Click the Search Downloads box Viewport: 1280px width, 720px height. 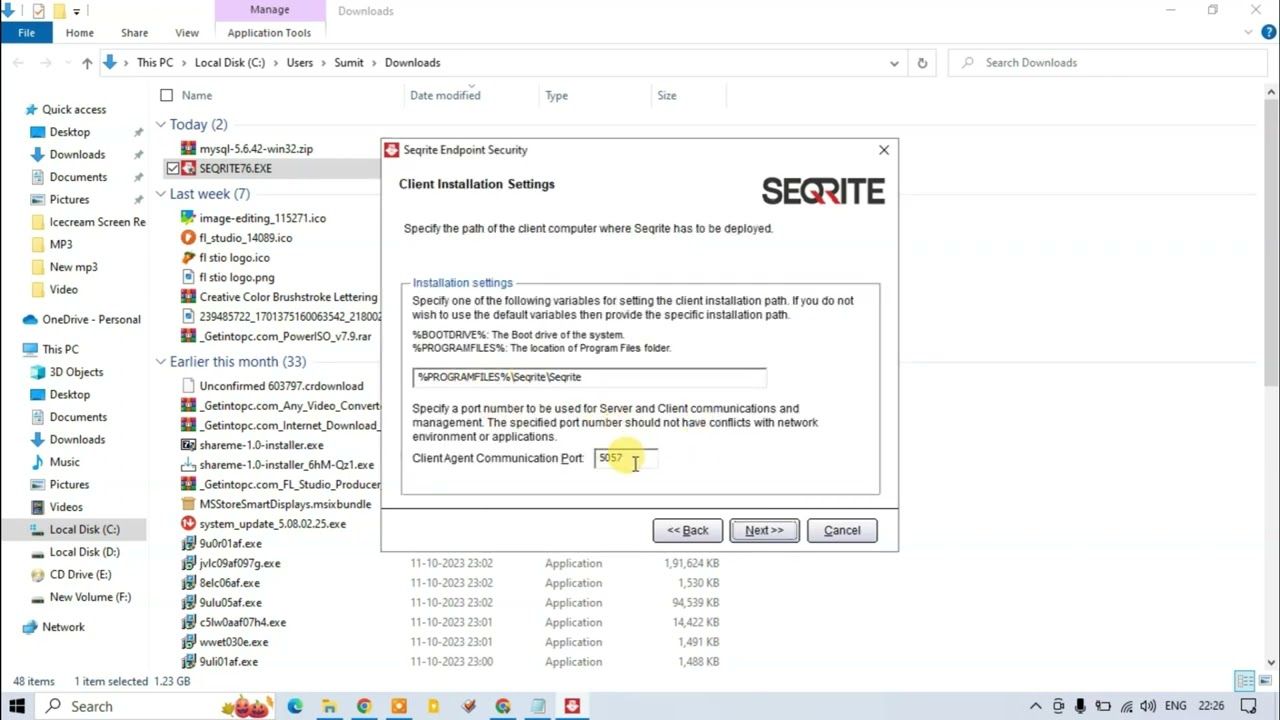(x=1107, y=63)
